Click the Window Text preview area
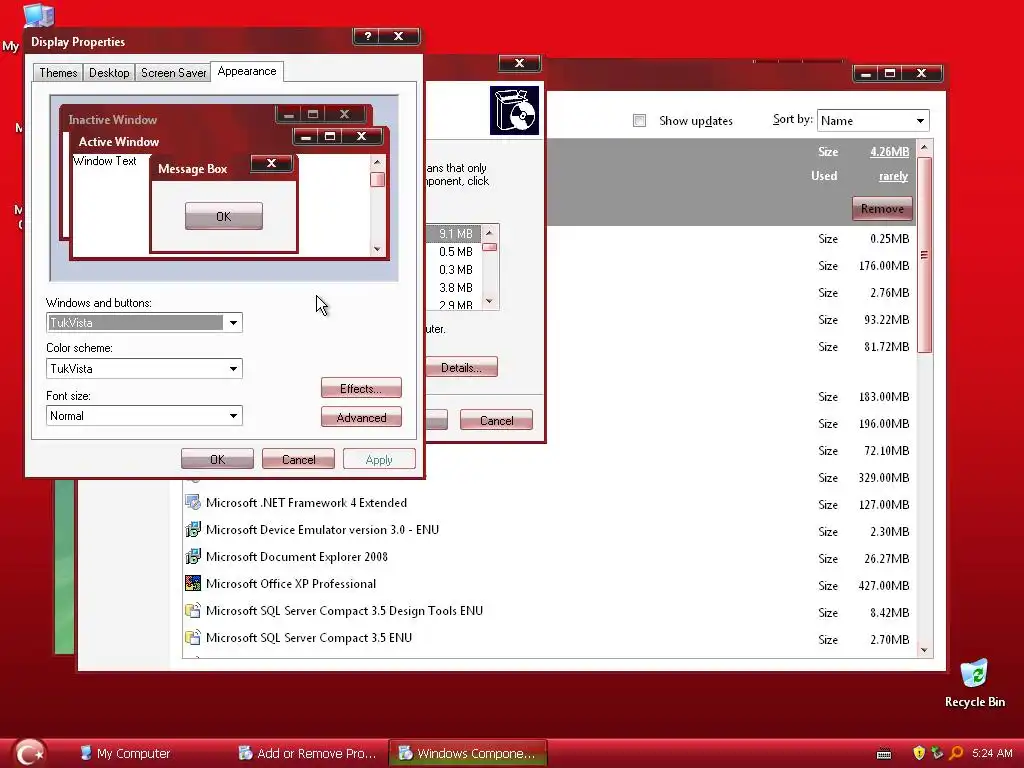 pos(104,161)
